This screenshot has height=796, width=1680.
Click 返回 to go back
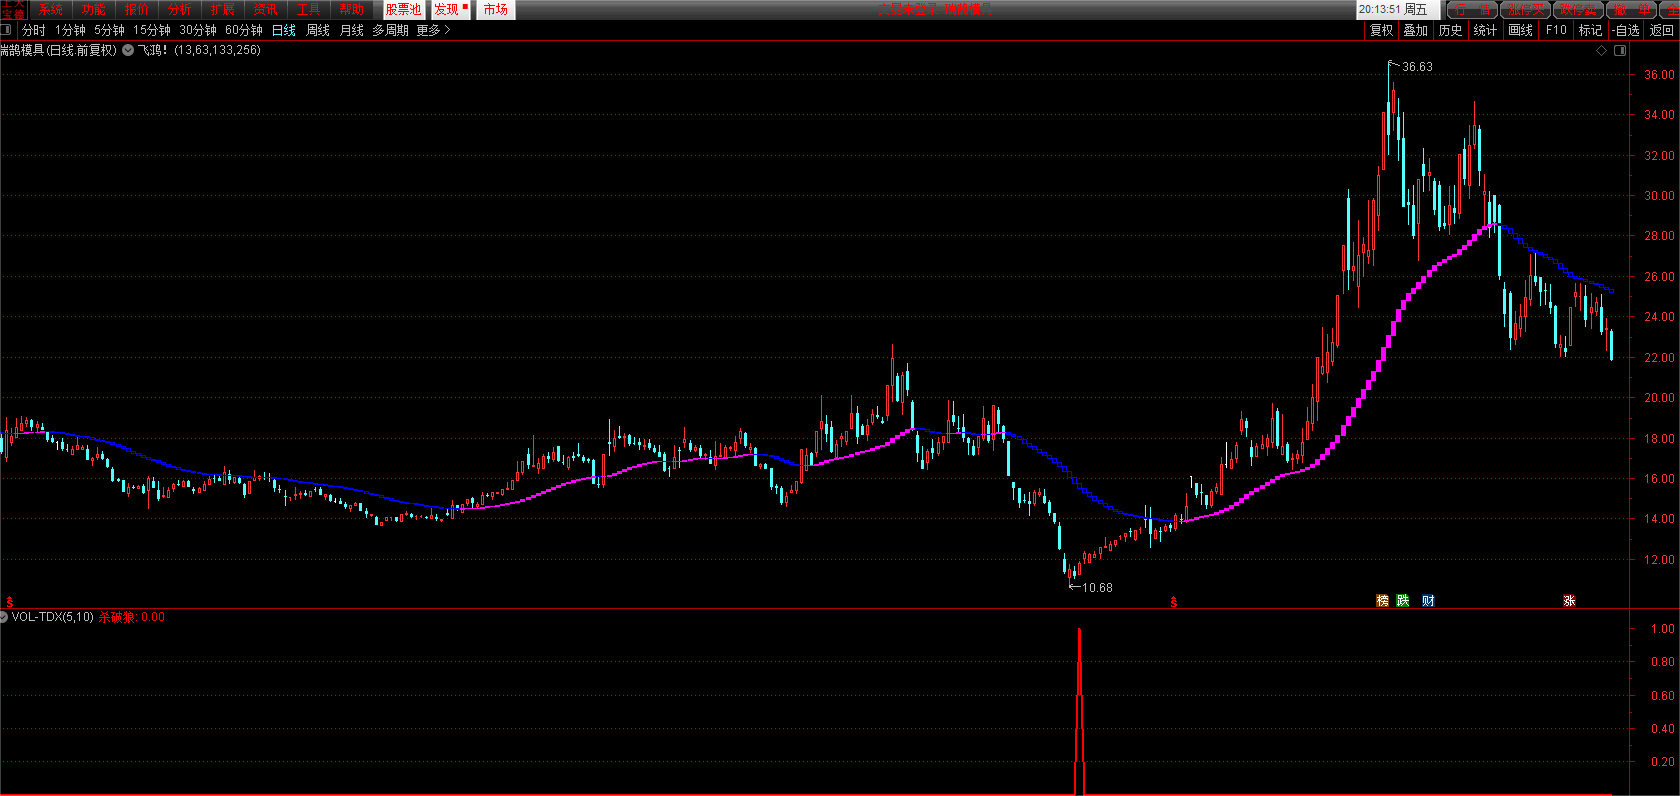pyautogui.click(x=1661, y=30)
